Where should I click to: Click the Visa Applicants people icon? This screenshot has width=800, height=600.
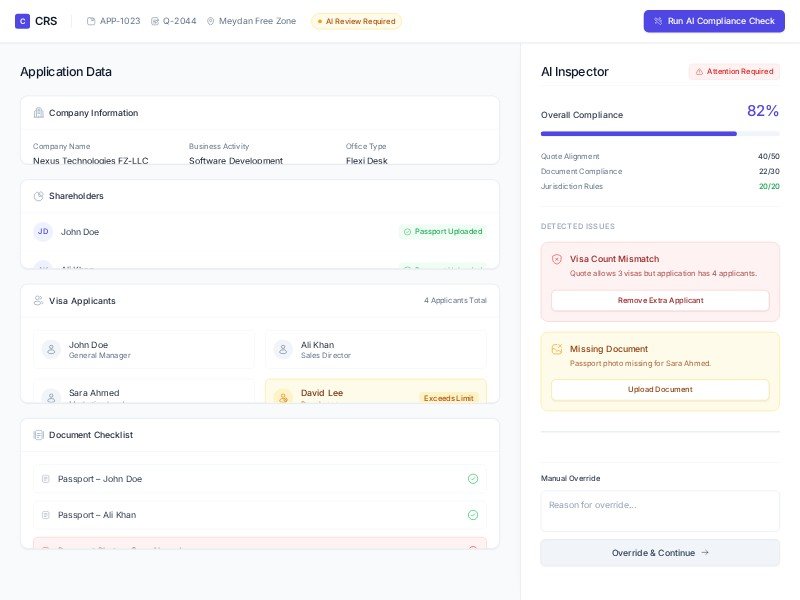click(x=39, y=301)
